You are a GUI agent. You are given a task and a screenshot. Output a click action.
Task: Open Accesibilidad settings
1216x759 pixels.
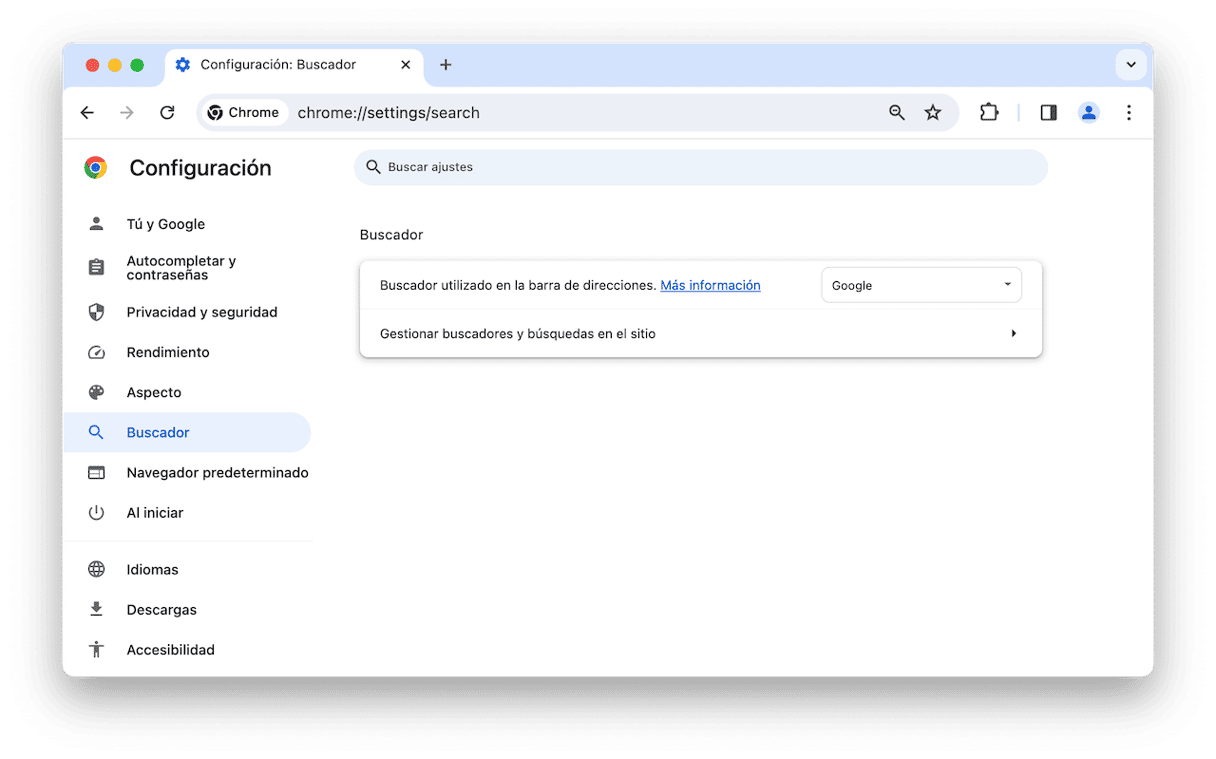[x=188, y=649]
